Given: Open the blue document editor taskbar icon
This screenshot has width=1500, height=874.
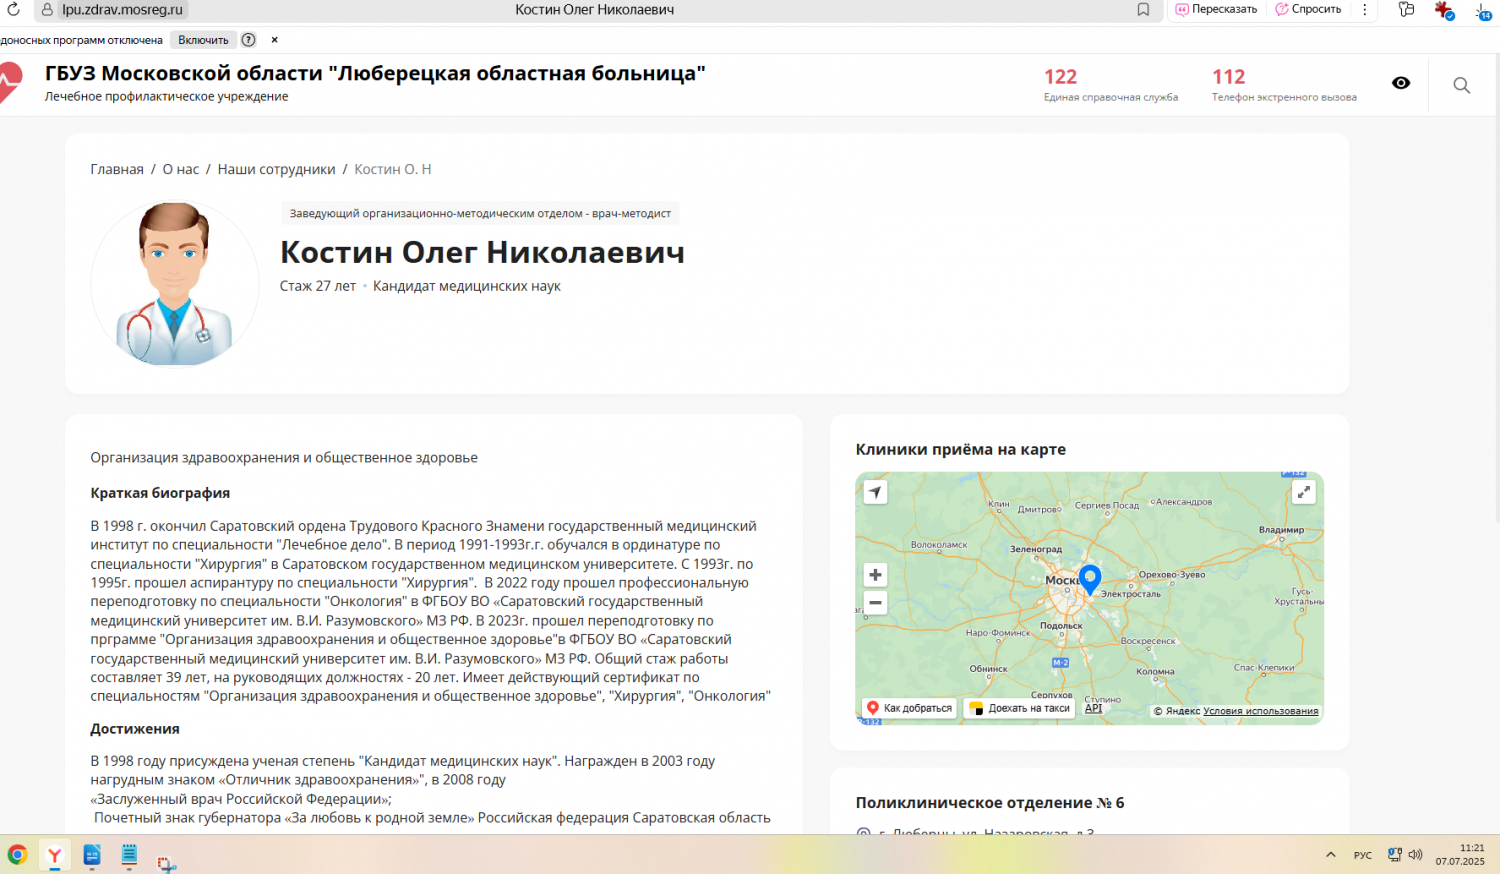Looking at the screenshot, I should click(x=92, y=855).
